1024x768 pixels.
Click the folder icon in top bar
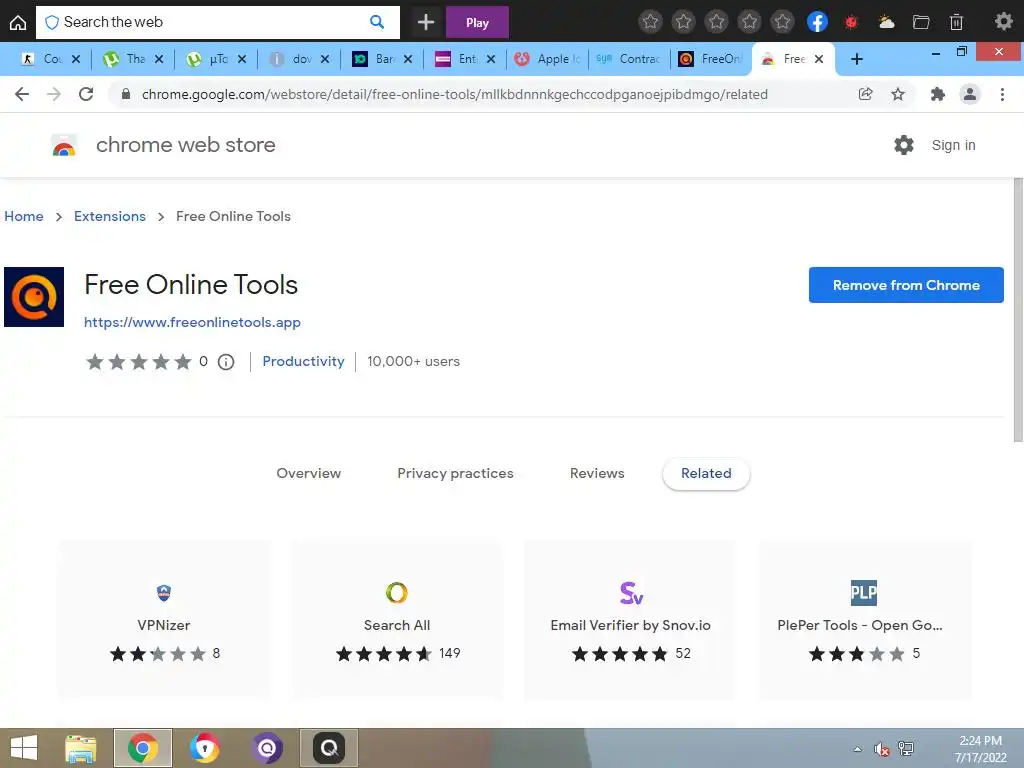[921, 22]
